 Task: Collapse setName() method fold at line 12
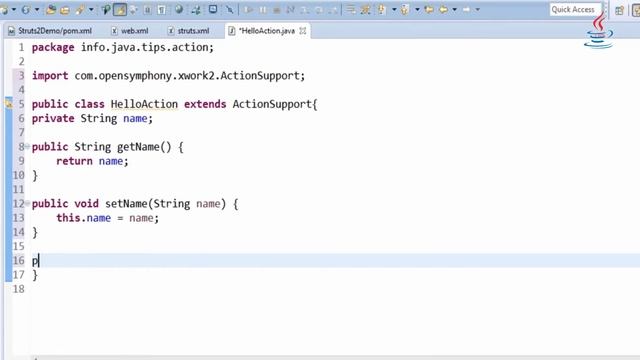(x=27, y=203)
